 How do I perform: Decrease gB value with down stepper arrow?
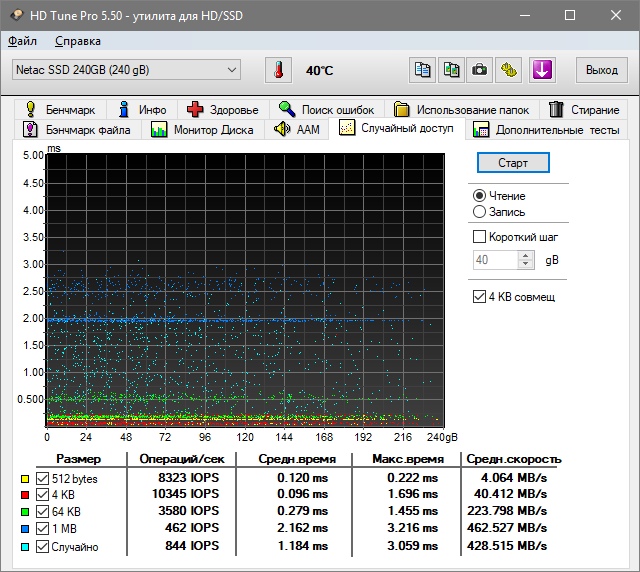click(x=526, y=264)
